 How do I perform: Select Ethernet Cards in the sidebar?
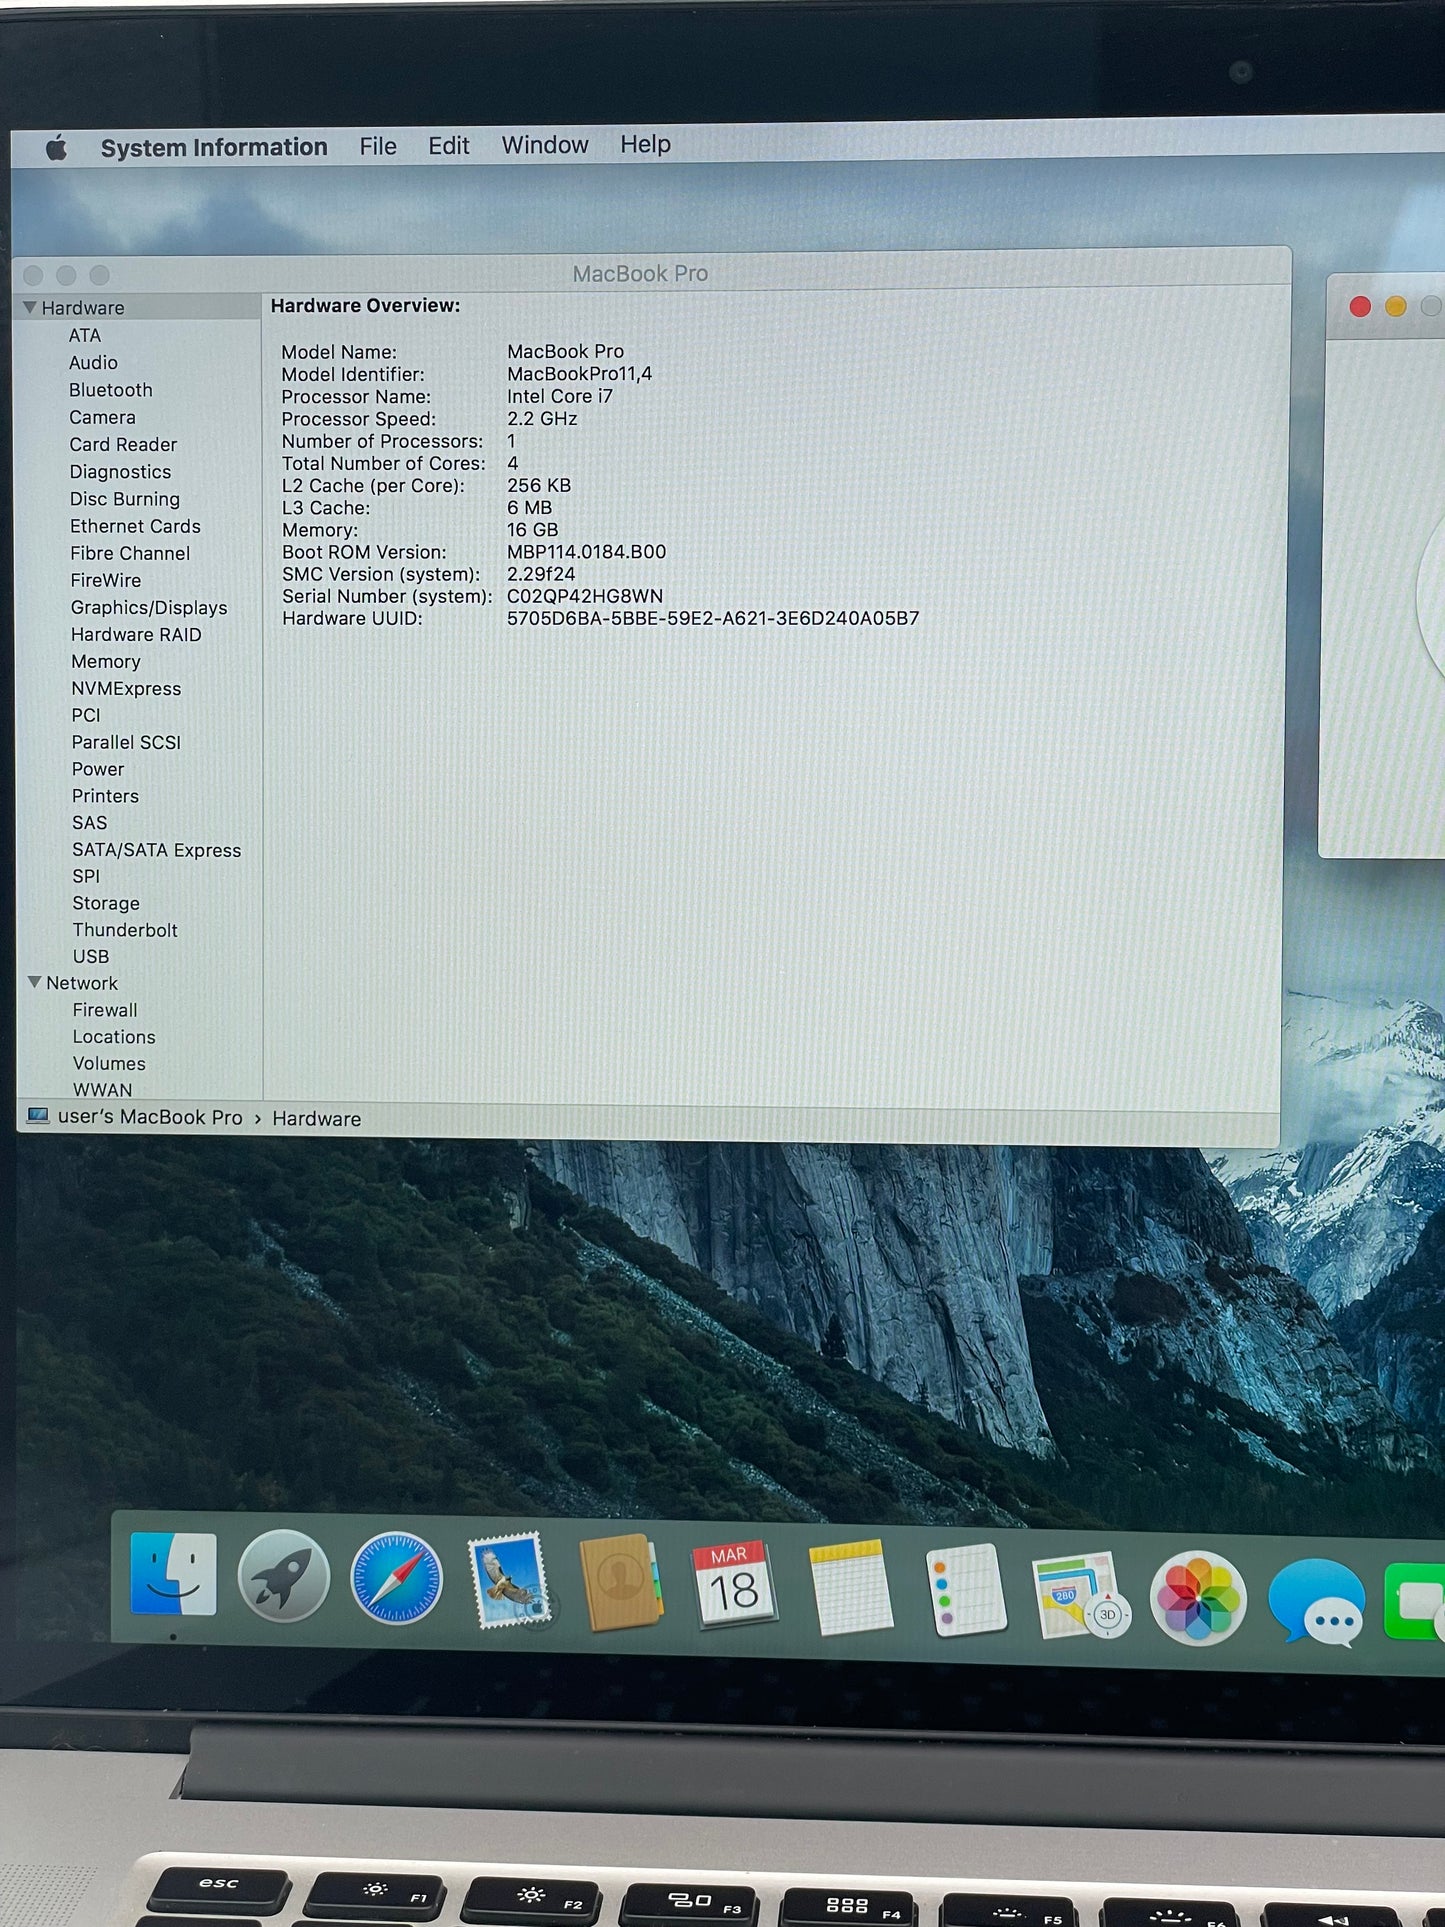pos(135,525)
